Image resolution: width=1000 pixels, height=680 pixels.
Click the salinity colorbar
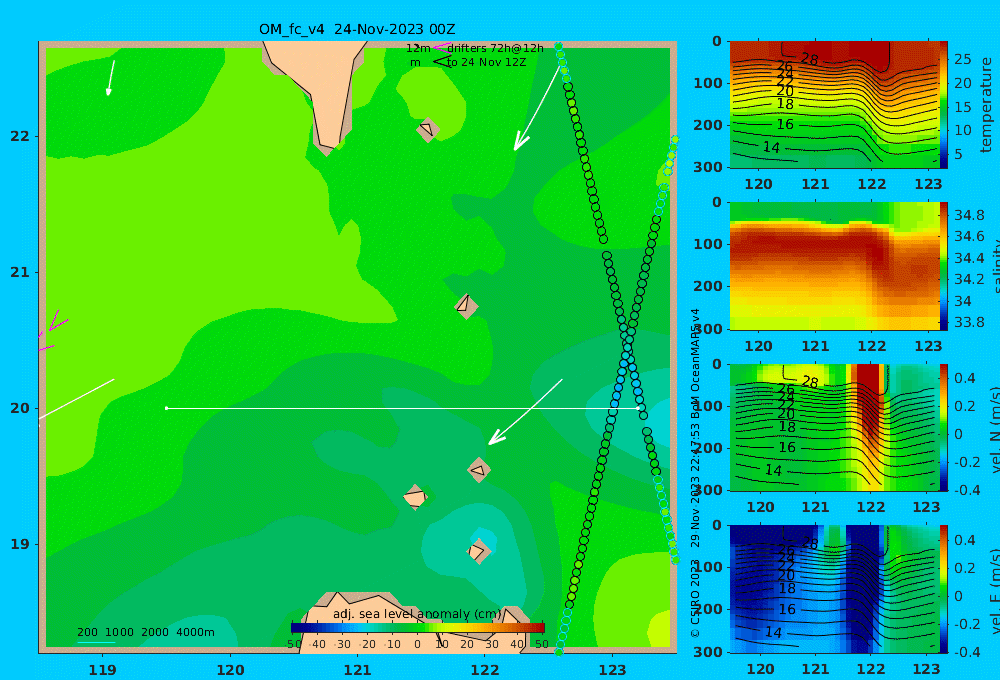[944, 266]
